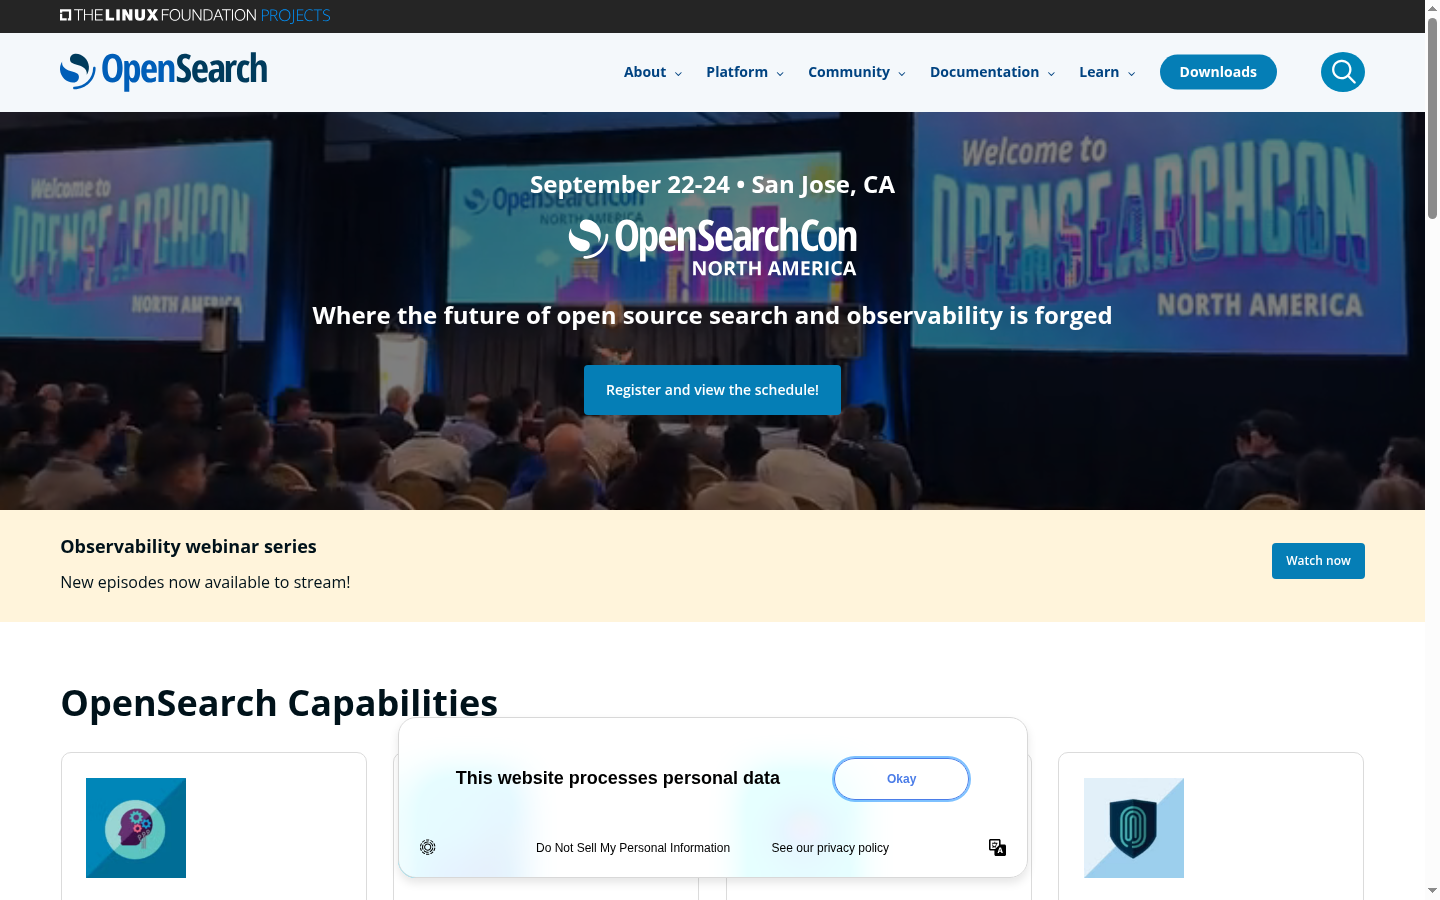Accept with the Okay button
The height and width of the screenshot is (900, 1440).
point(901,779)
